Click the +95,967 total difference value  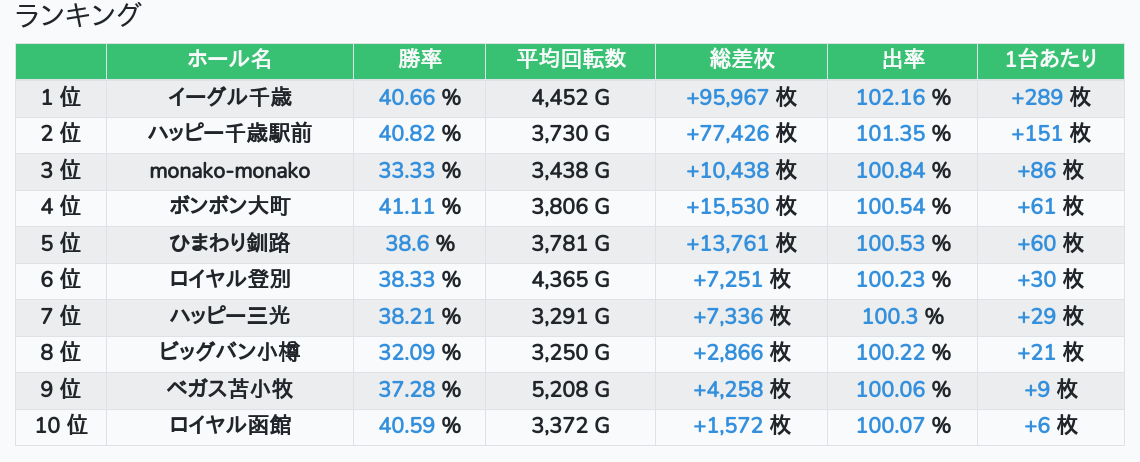pos(727,97)
